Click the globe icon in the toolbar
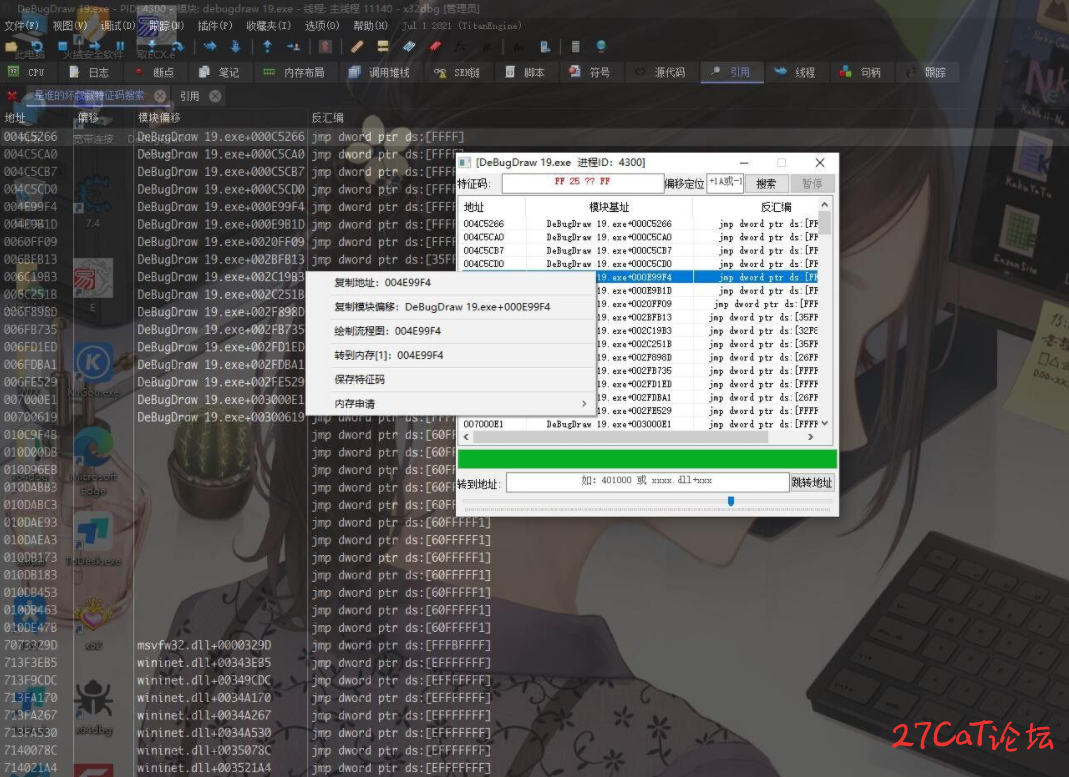The image size is (1069, 777). (601, 46)
